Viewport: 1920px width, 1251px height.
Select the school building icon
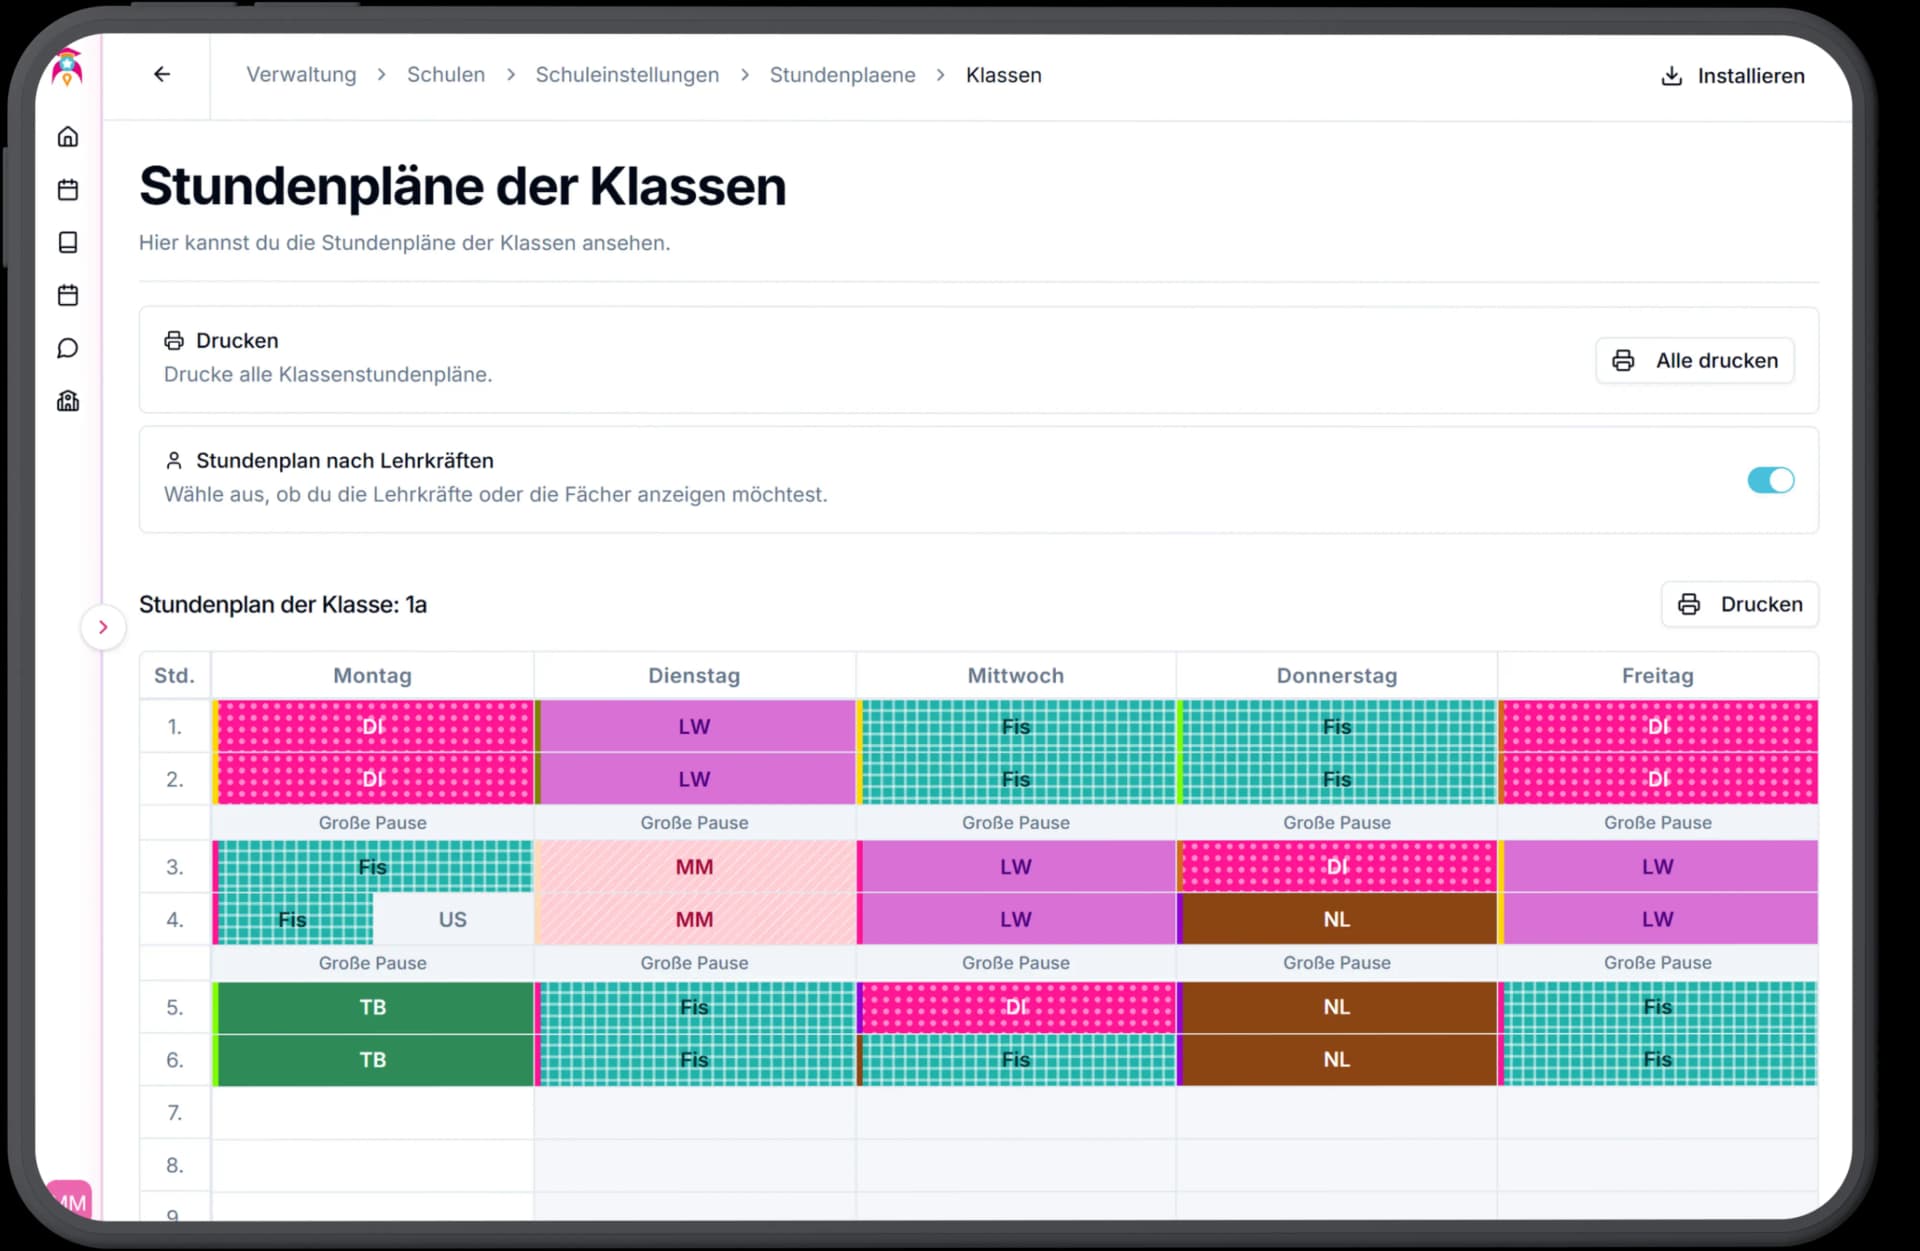coord(67,401)
